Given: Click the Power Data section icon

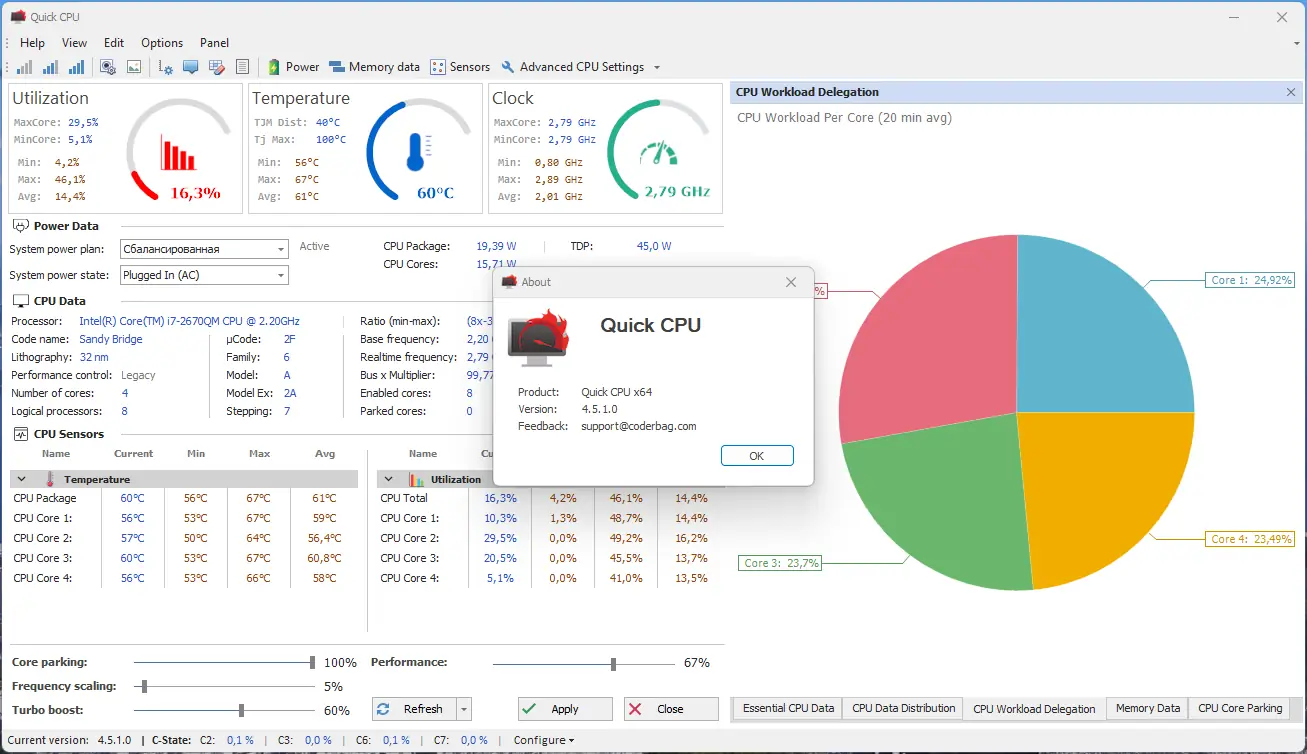Looking at the screenshot, I should point(20,226).
